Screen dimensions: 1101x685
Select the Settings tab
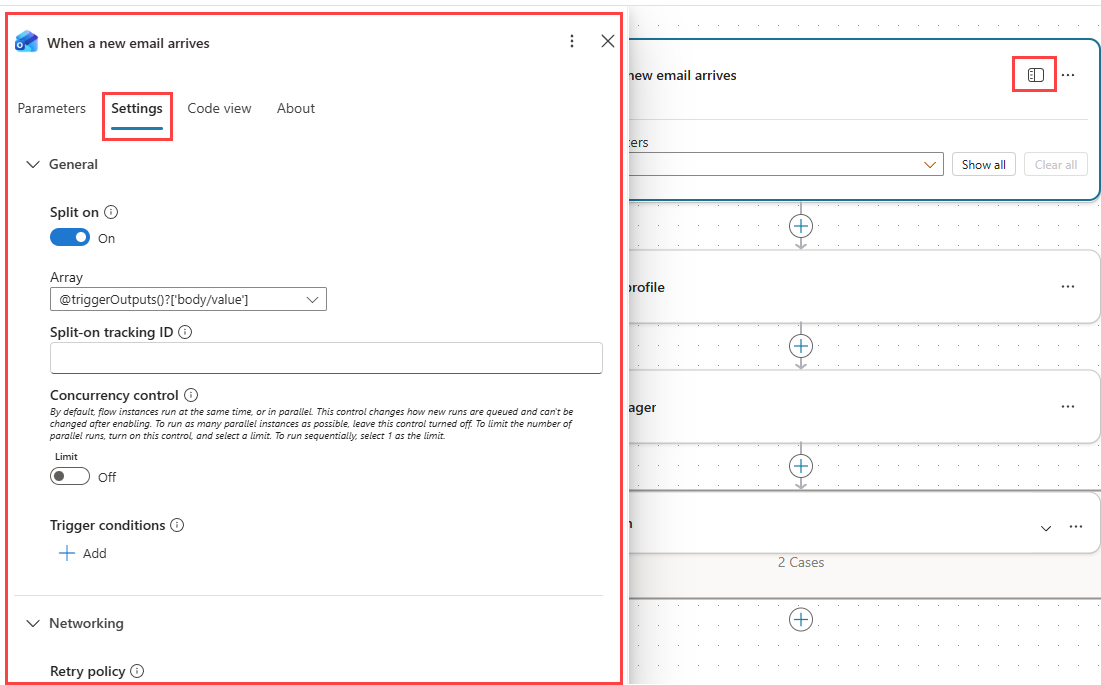click(x=137, y=108)
